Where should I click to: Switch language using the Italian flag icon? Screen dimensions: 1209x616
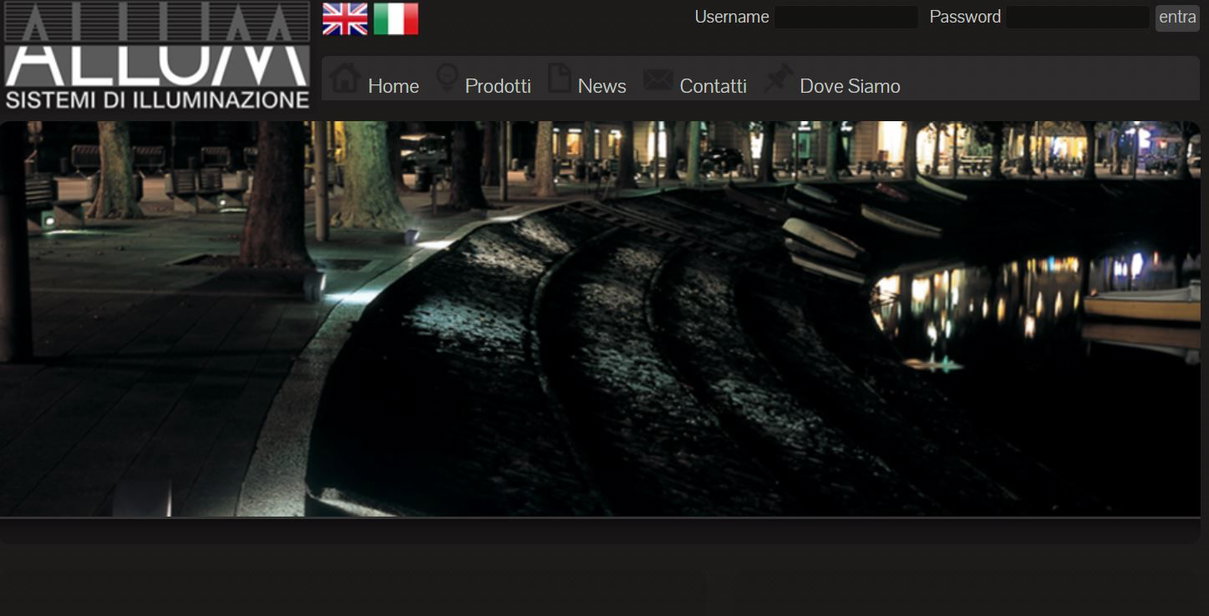pyautogui.click(x=396, y=19)
